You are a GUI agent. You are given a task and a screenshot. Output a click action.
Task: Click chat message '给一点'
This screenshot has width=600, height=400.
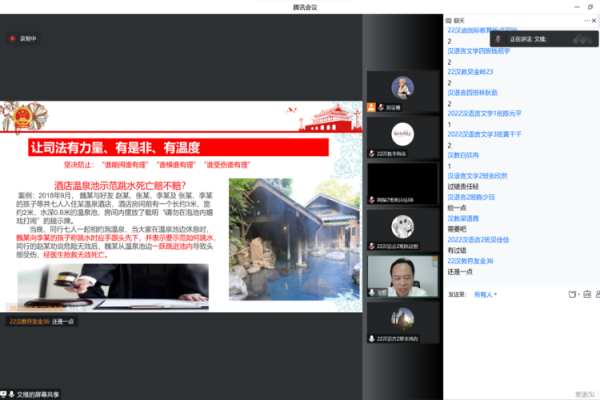pos(457,208)
